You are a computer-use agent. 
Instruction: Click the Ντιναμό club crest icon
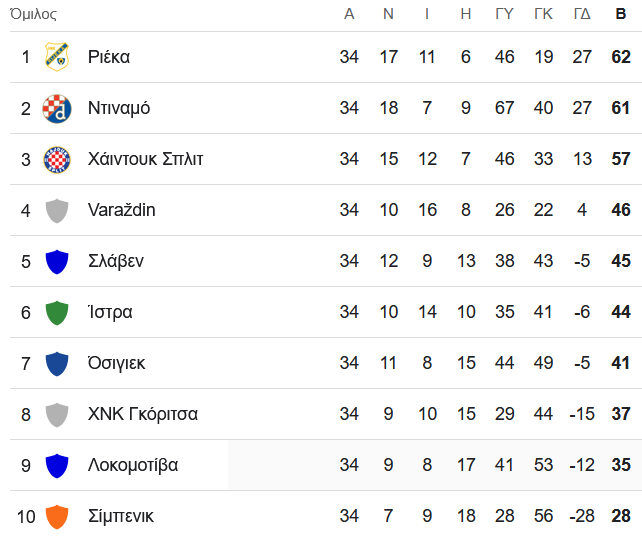[x=57, y=108]
